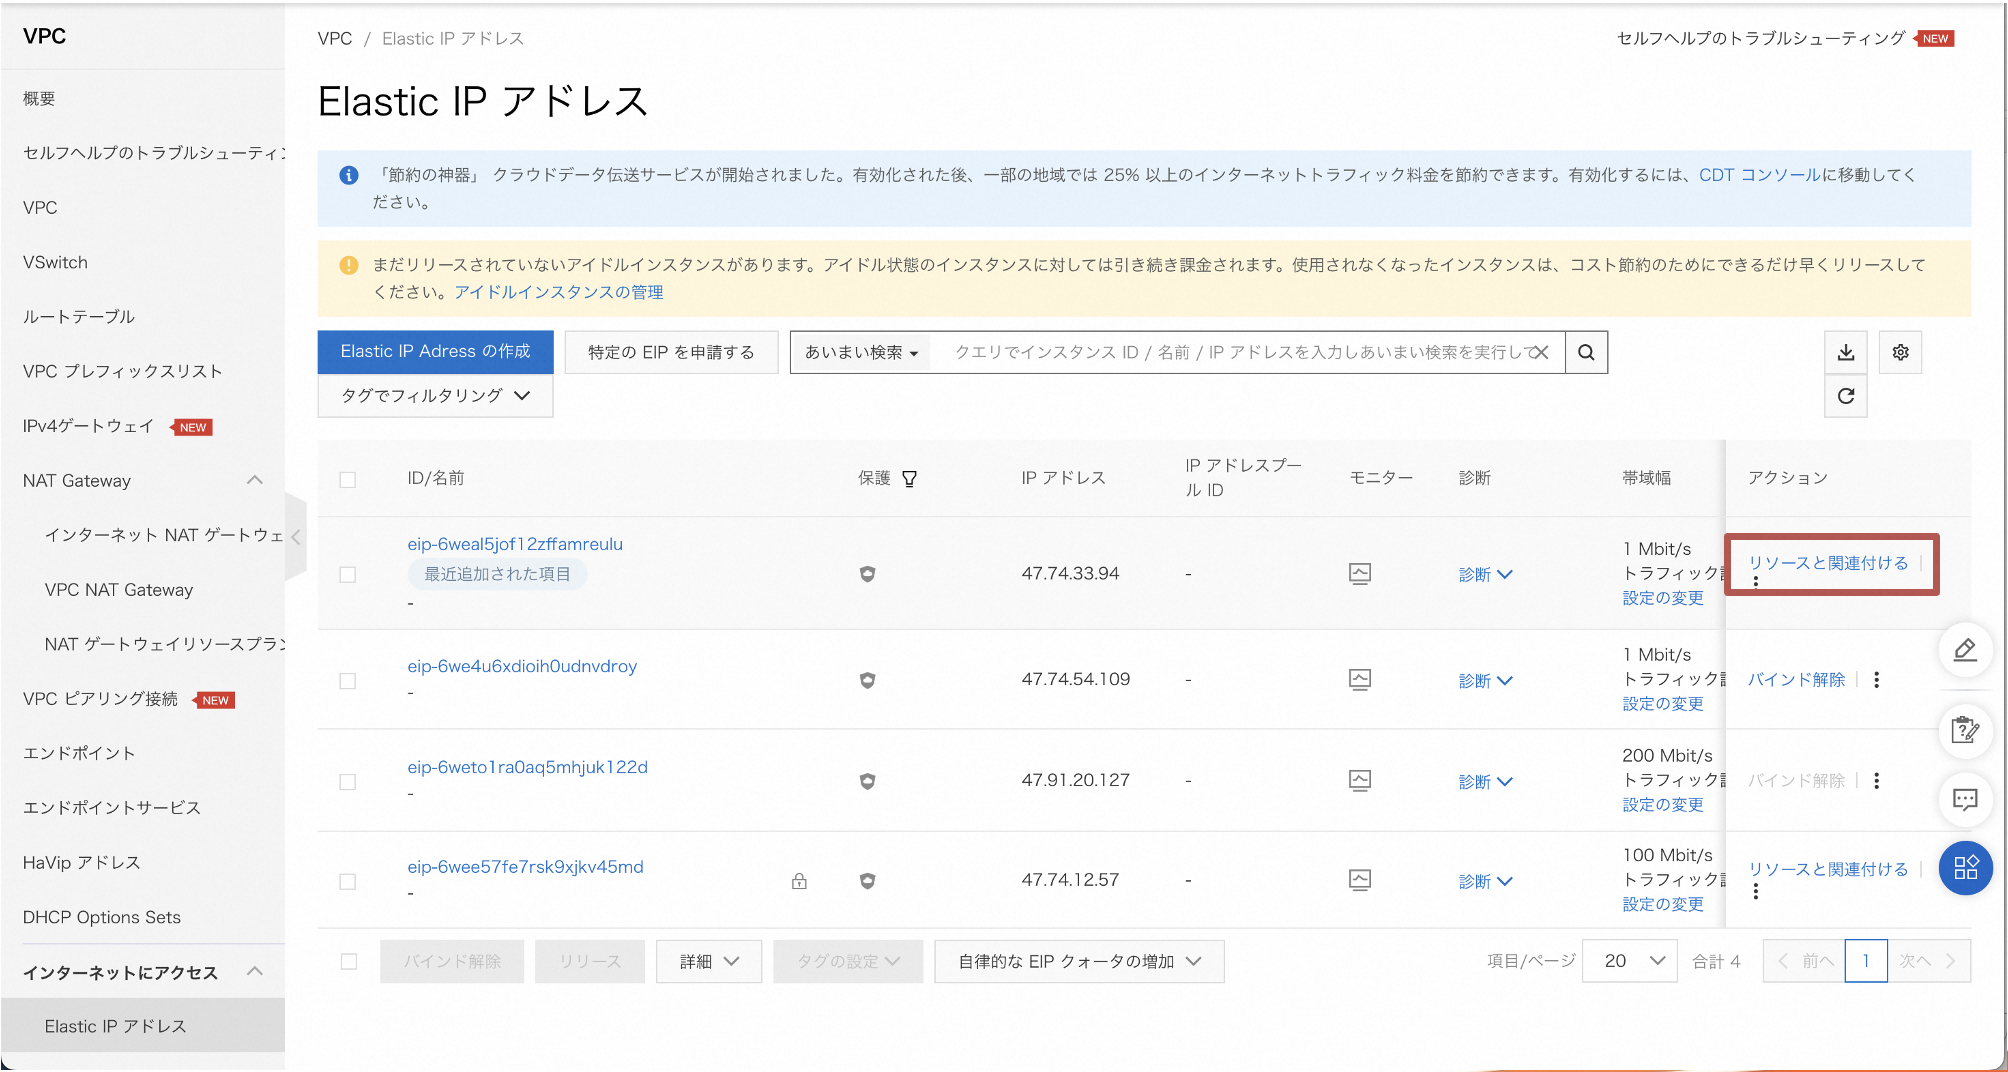Image resolution: width=2008 pixels, height=1072 pixels.
Task: Open the download/export EIP list icon
Action: tap(1846, 352)
